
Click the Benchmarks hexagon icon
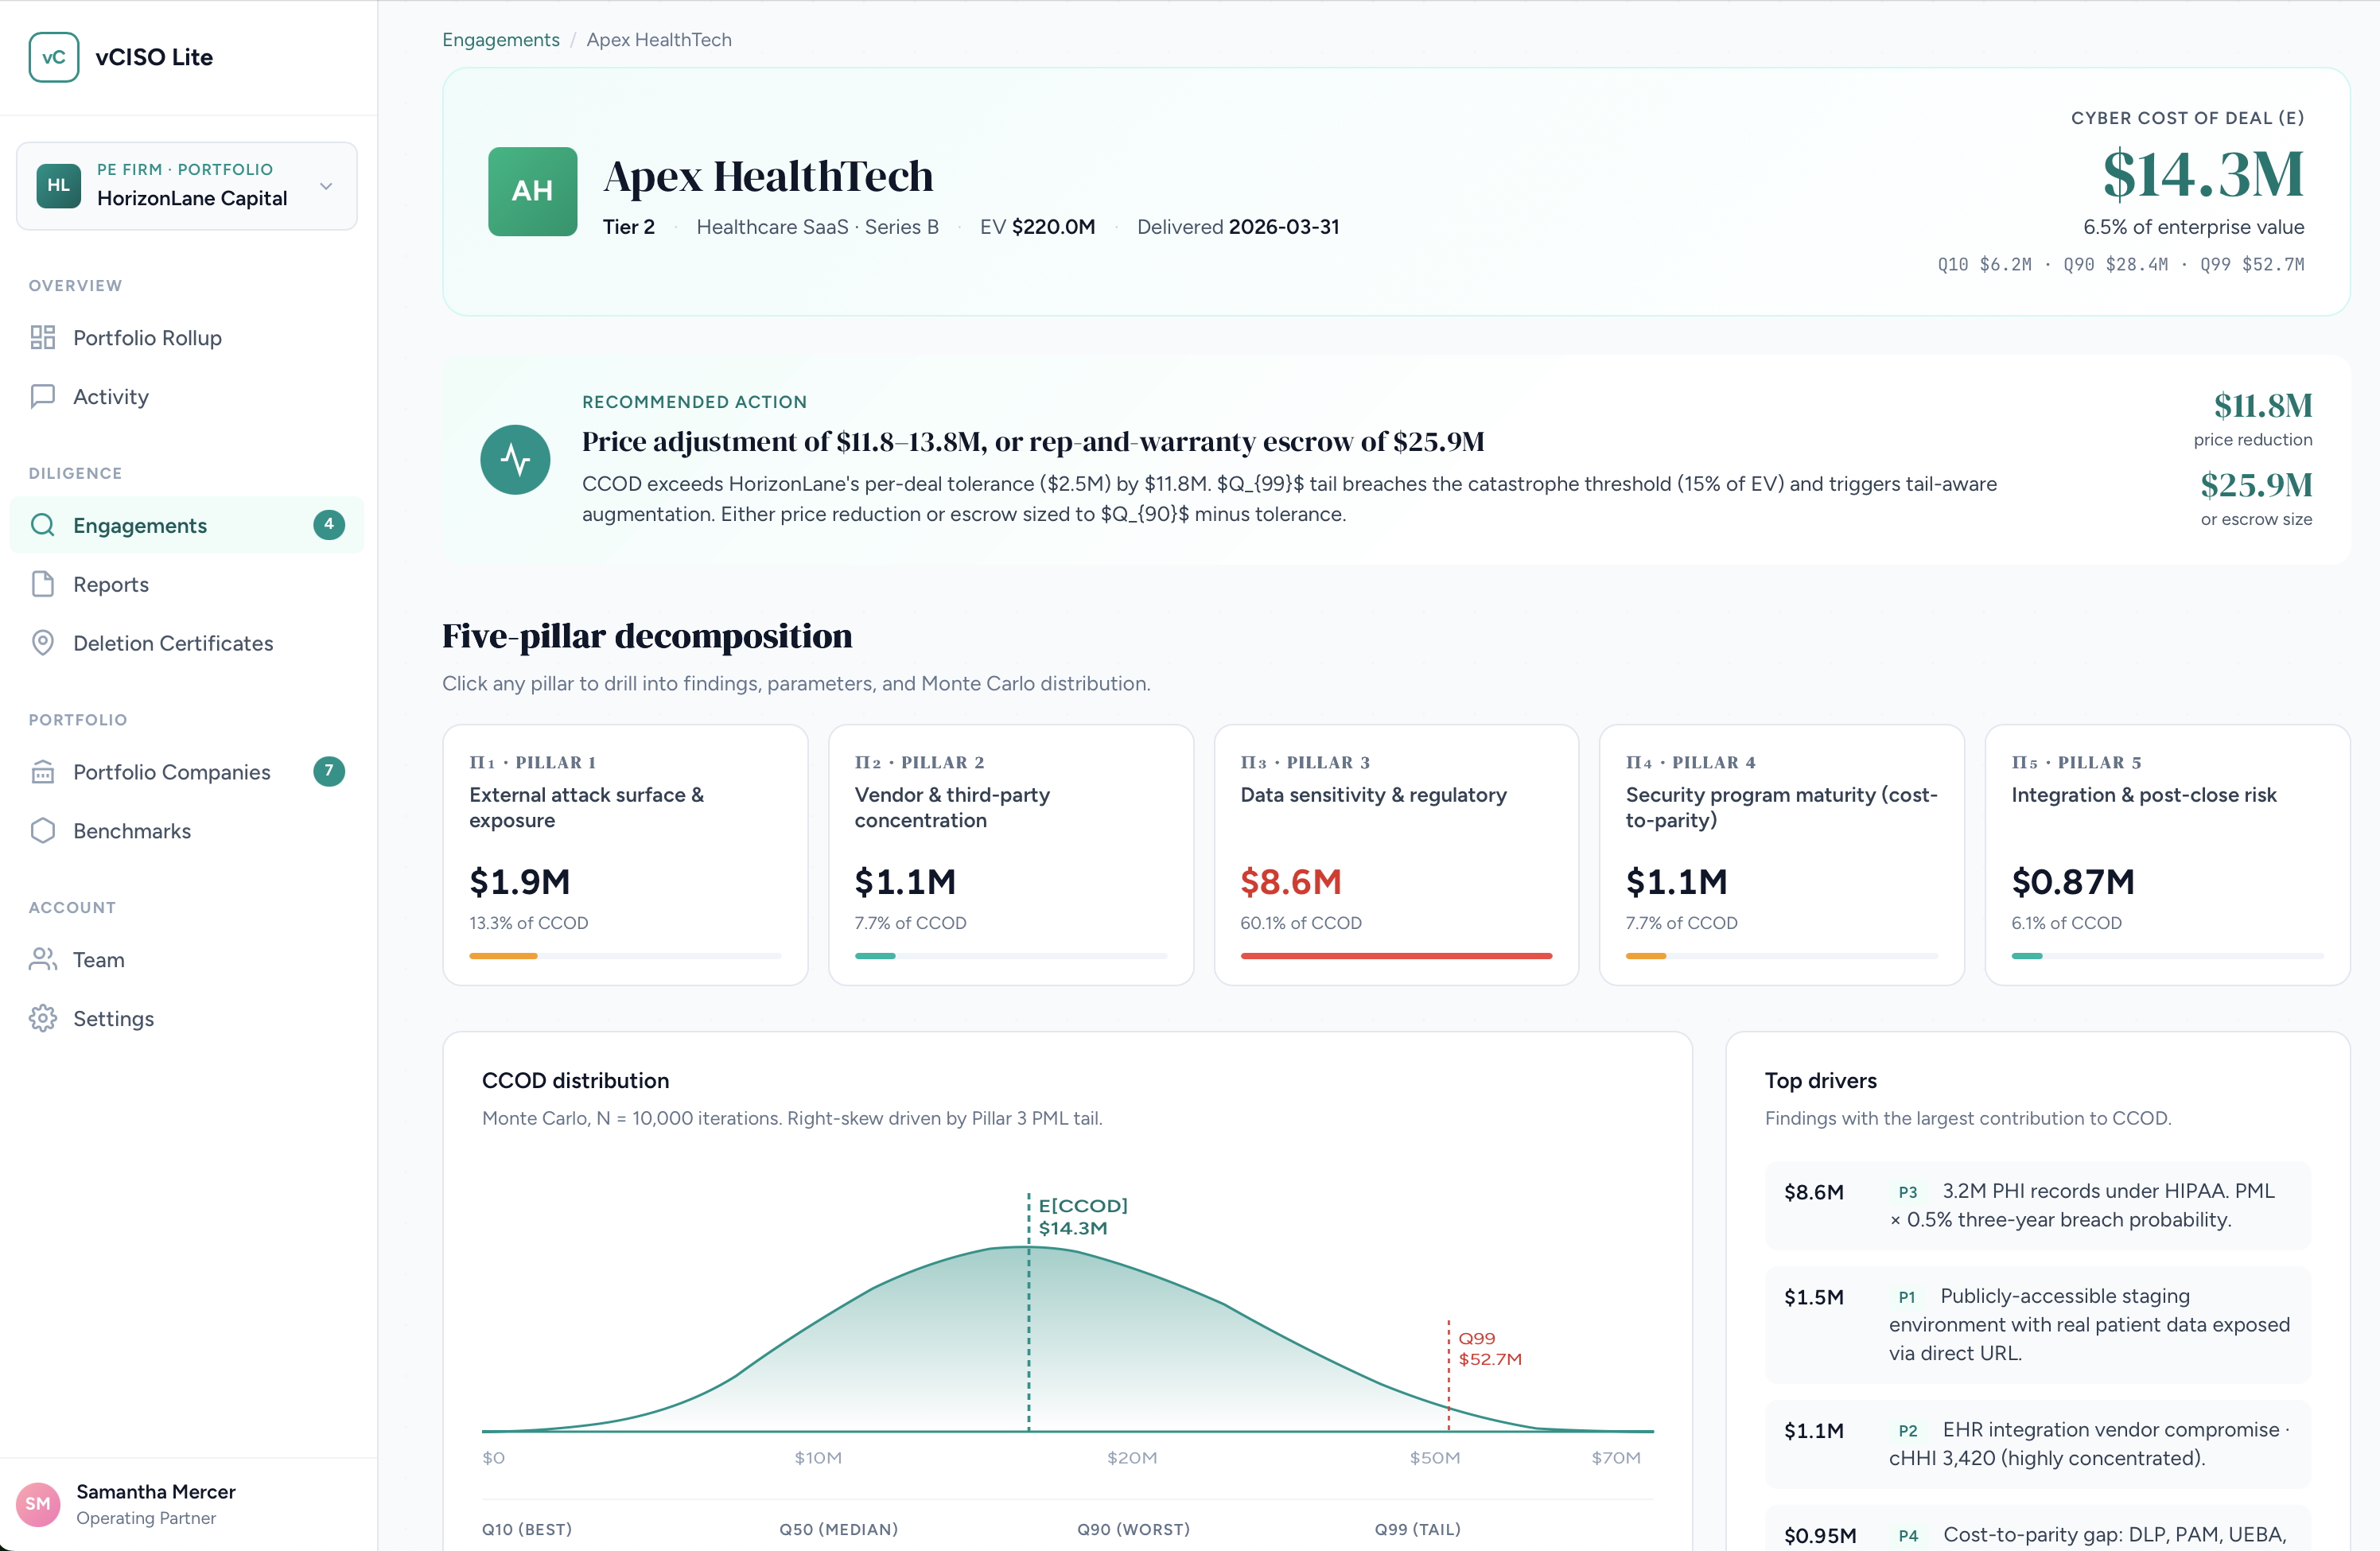(x=43, y=831)
